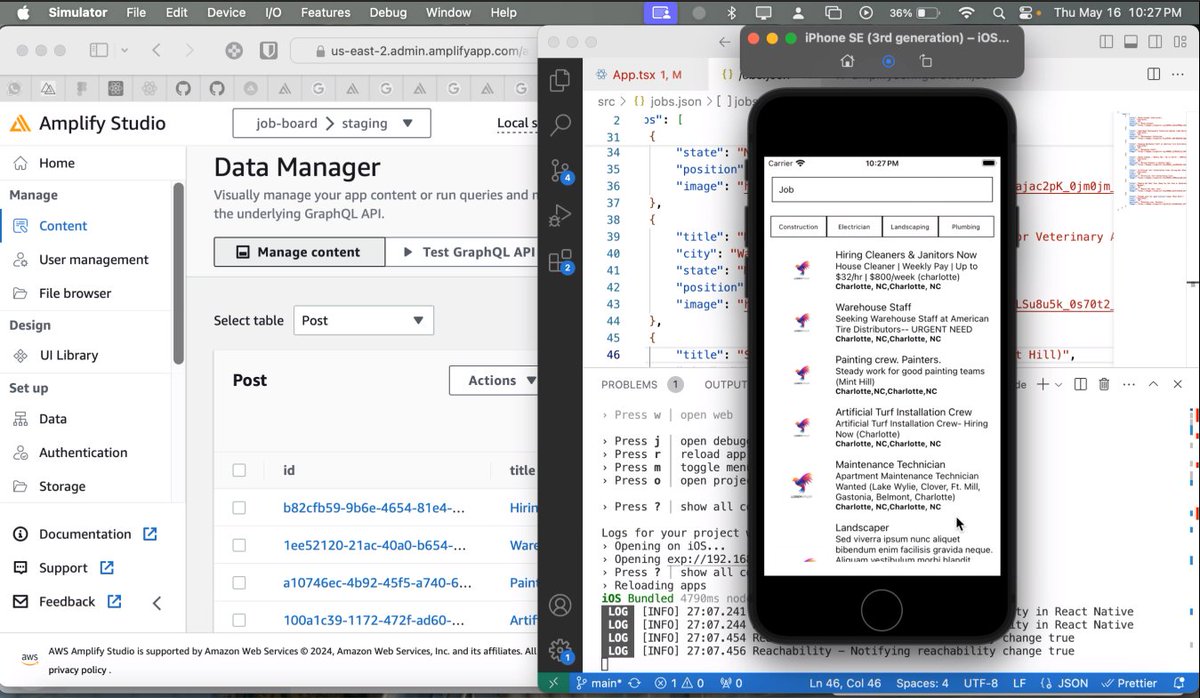Toggle VS Code primary sidebar layout icon

[x=1105, y=42]
